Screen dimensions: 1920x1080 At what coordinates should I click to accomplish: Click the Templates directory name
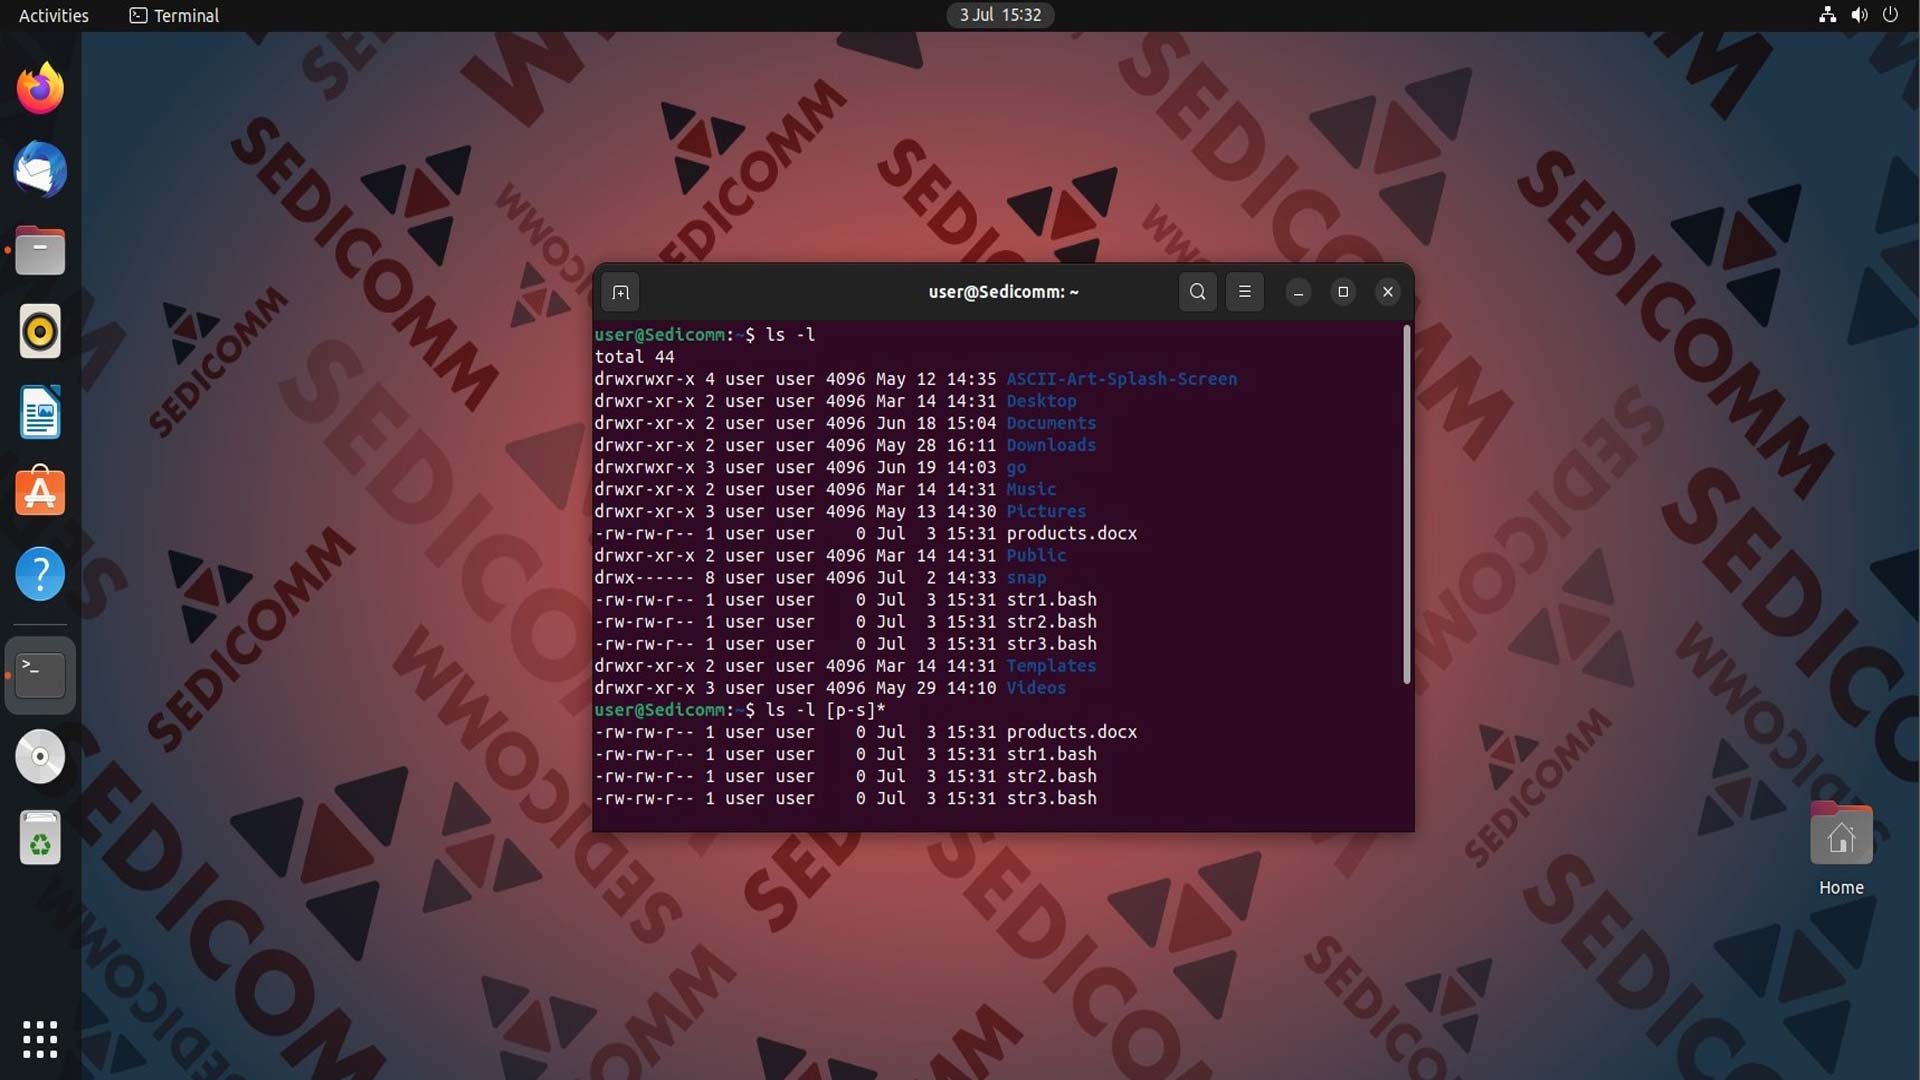tap(1051, 666)
